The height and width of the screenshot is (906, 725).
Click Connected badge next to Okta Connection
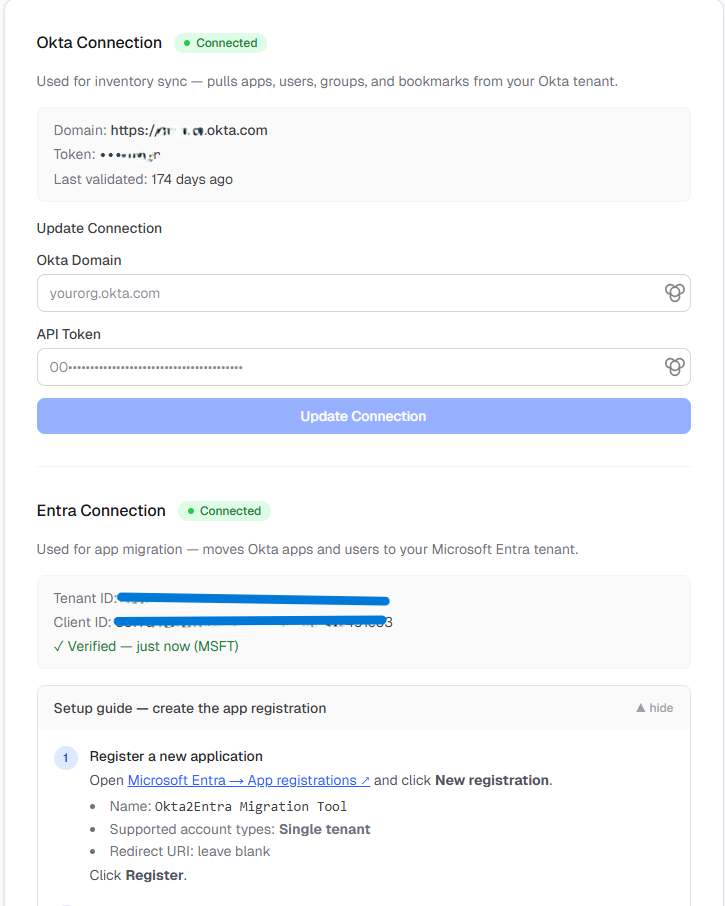220,43
